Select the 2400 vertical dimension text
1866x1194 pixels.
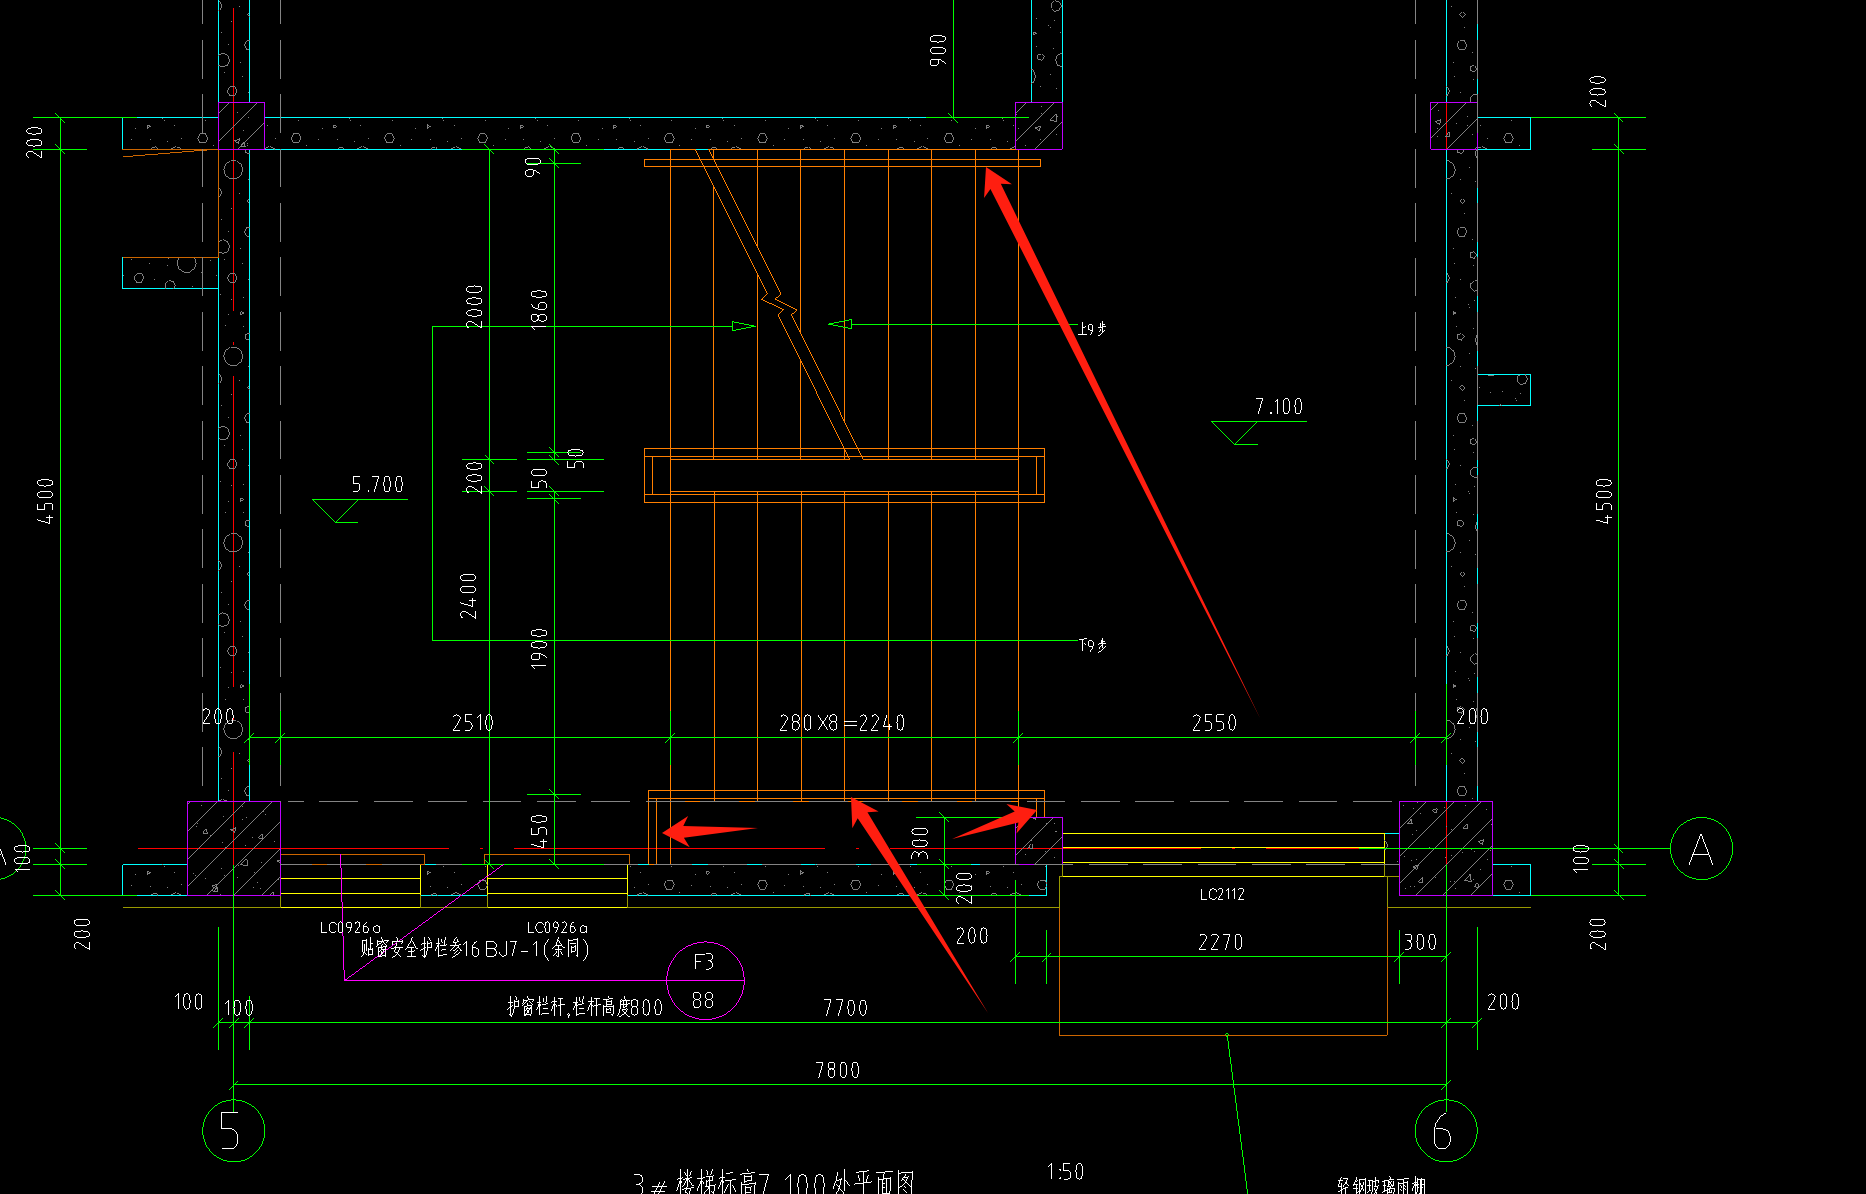[469, 595]
